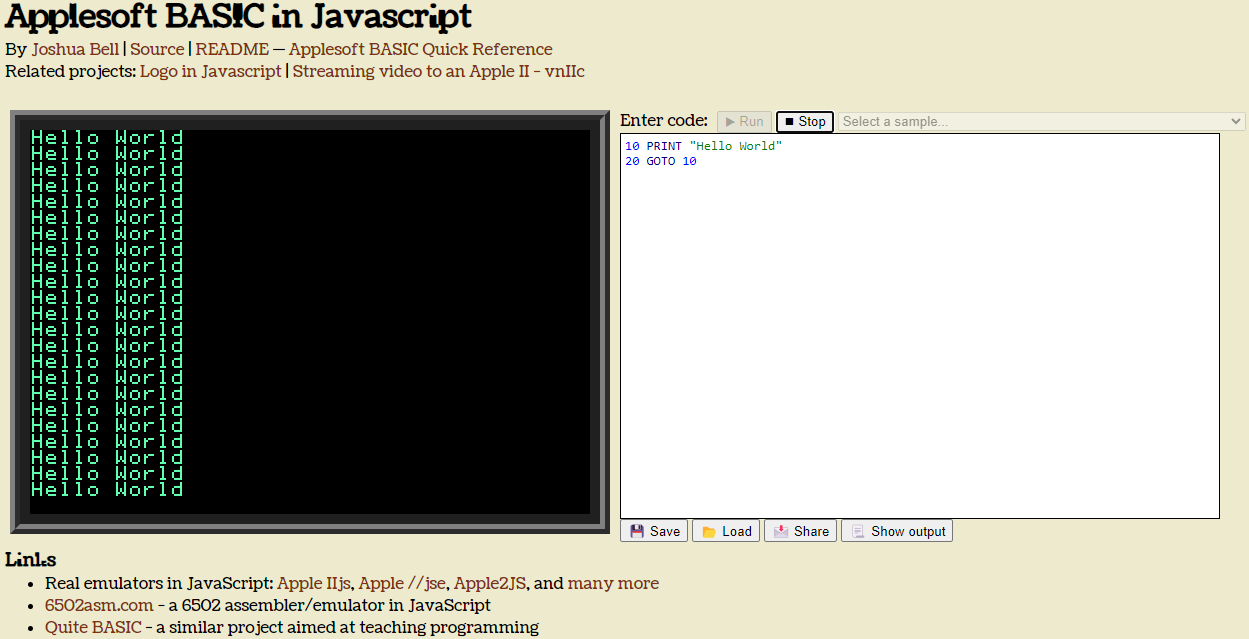The image size is (1249, 639).
Task: Click the floppy disk Save button
Action: (x=655, y=531)
